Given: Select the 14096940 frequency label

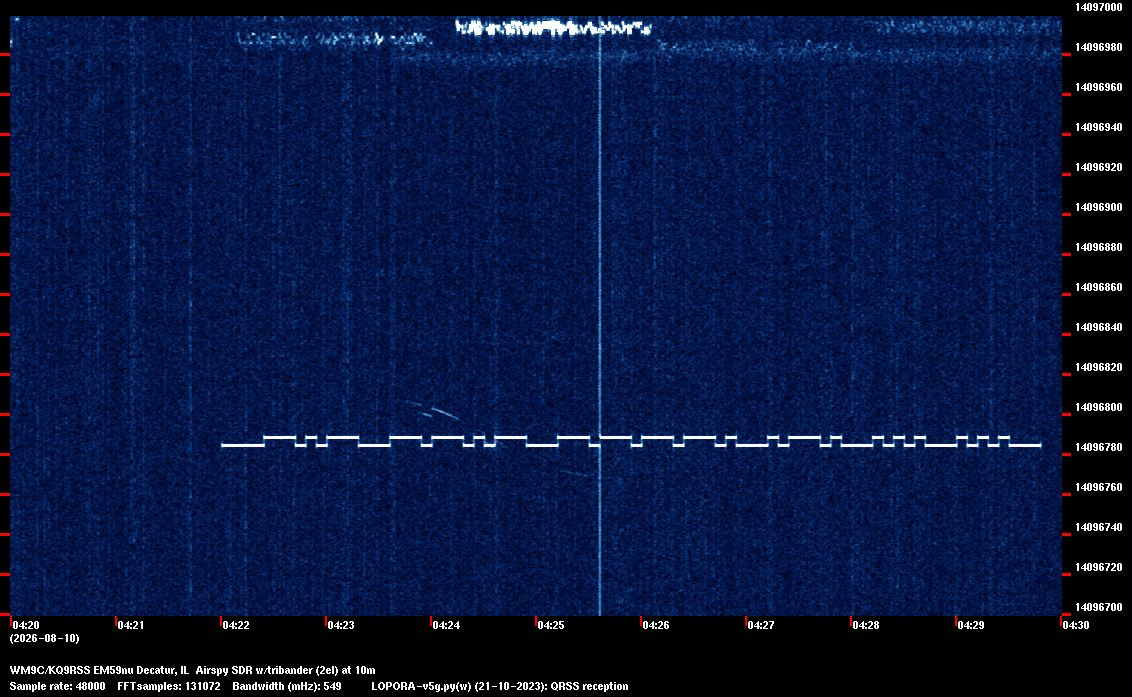Looking at the screenshot, I should pyautogui.click(x=1099, y=127).
